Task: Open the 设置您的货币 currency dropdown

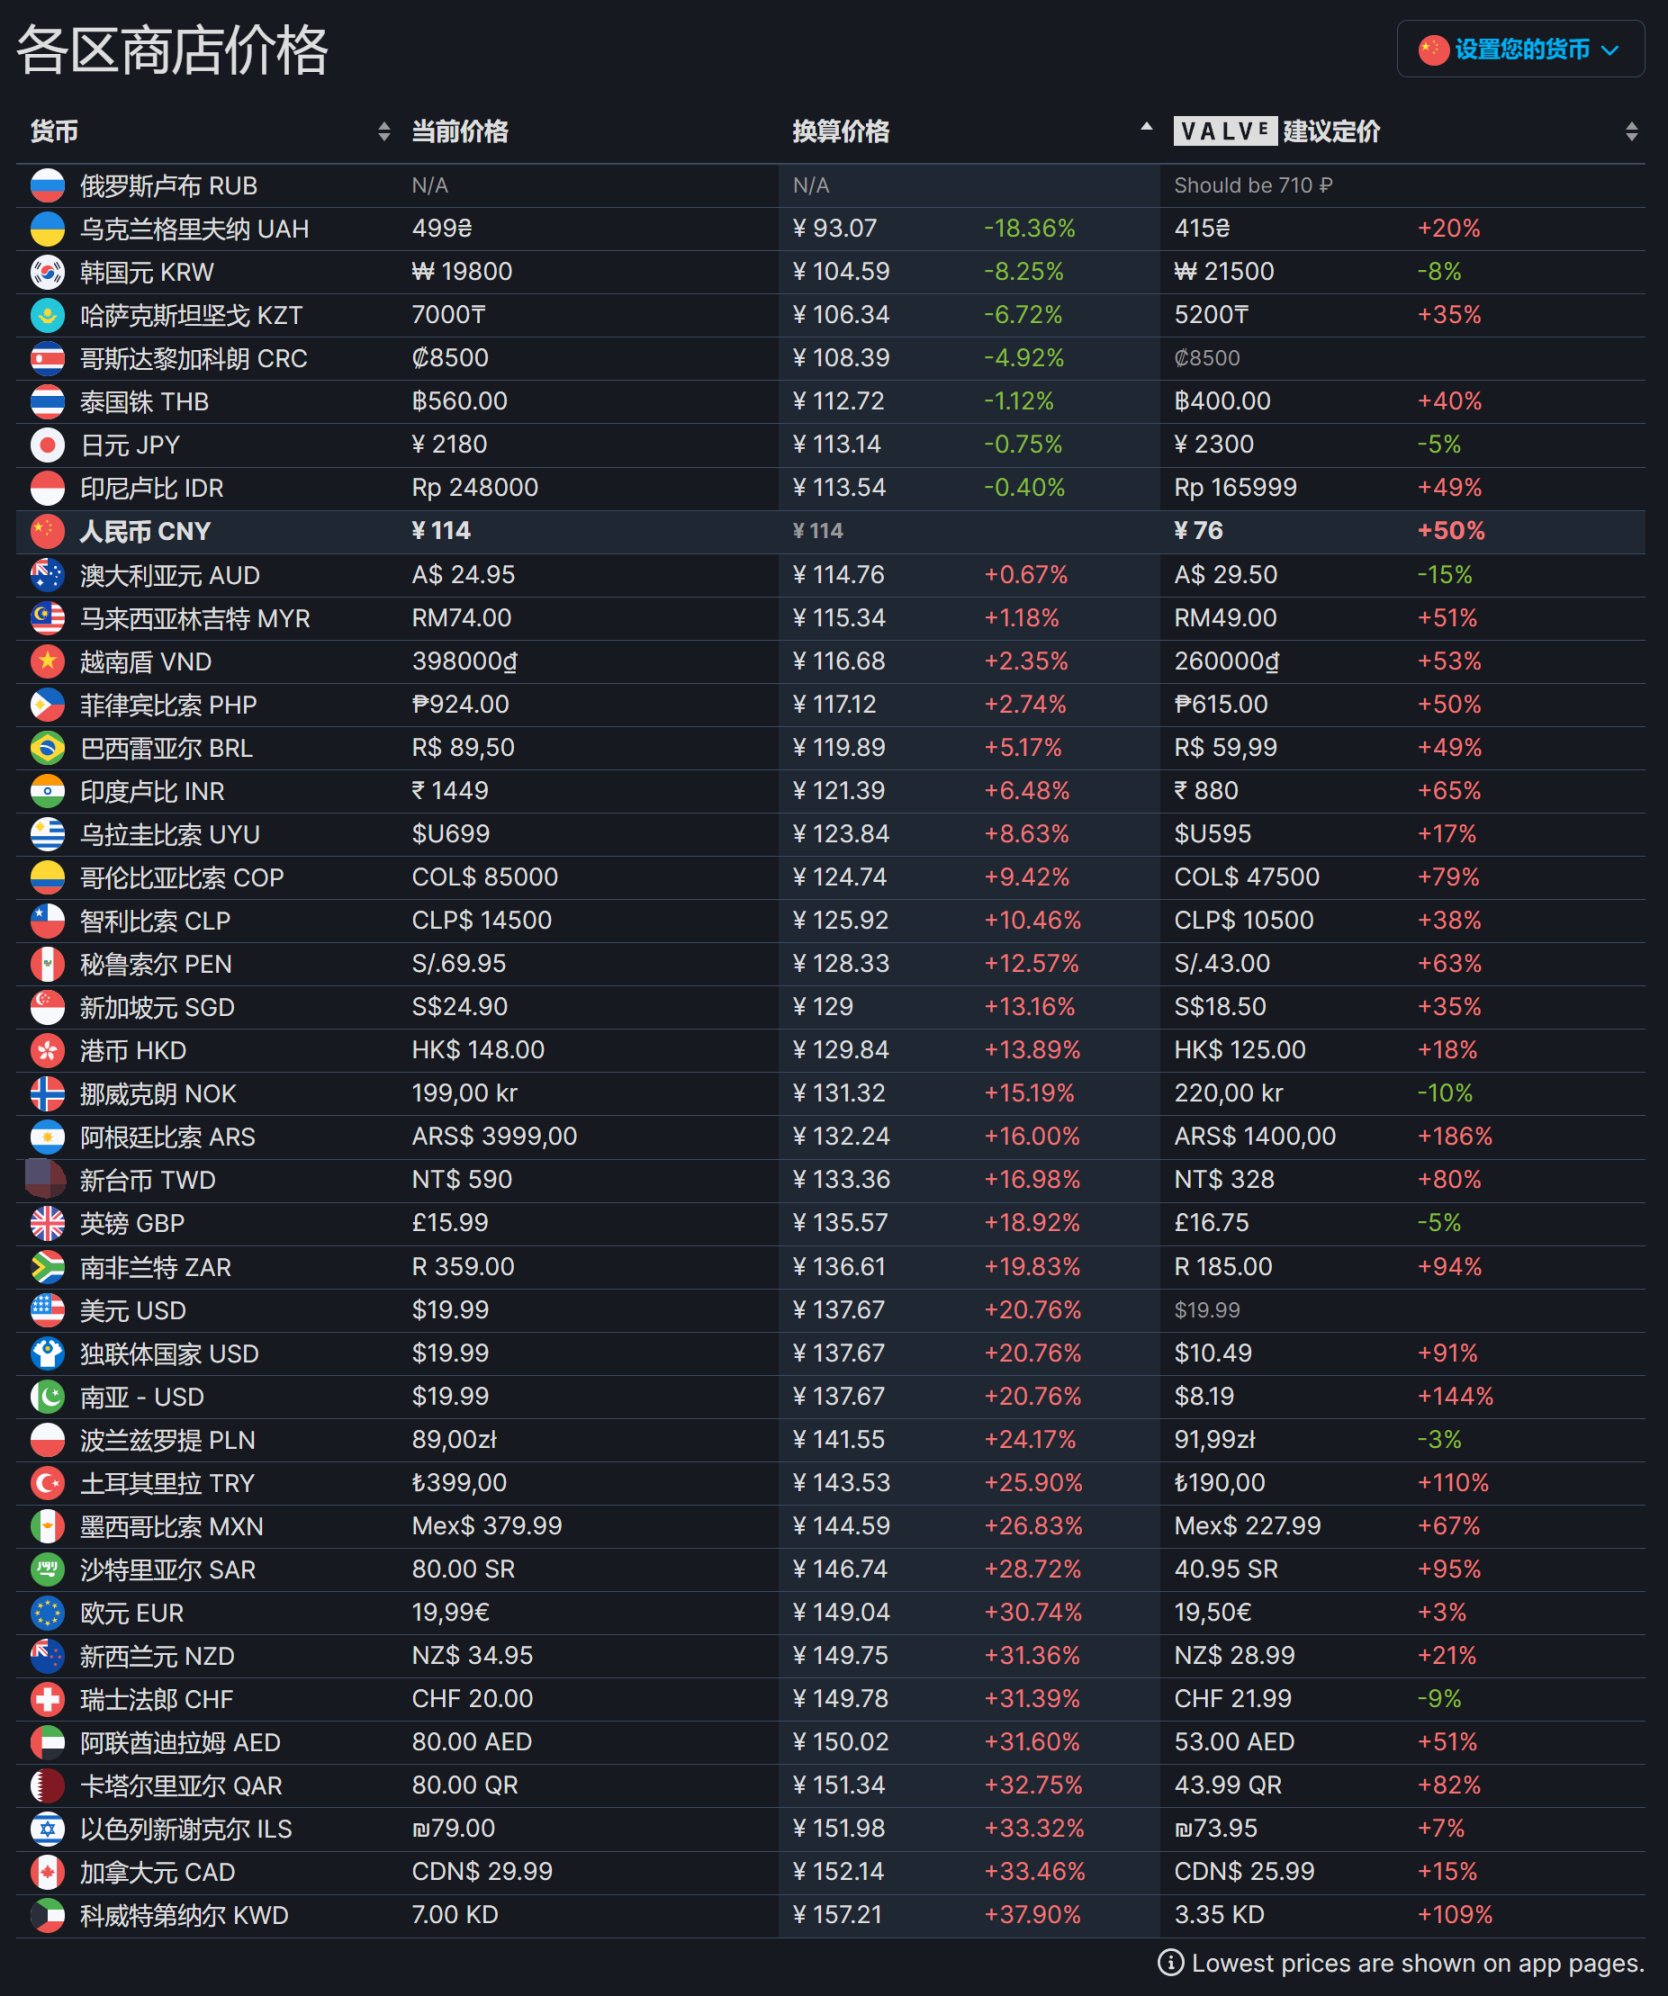Action: (1520, 49)
